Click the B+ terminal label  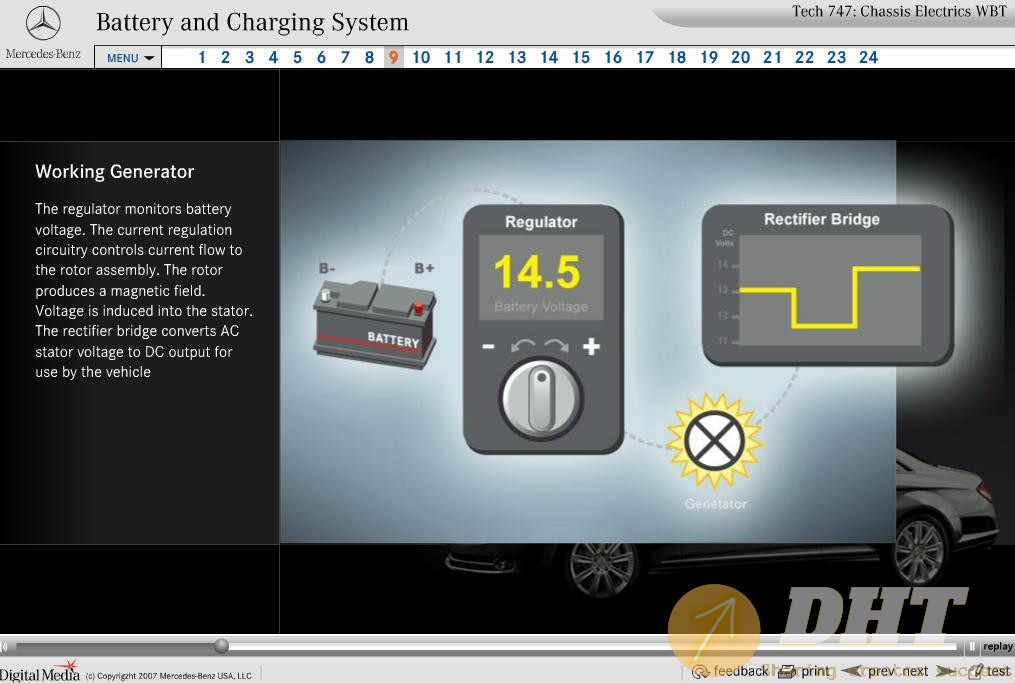click(424, 268)
